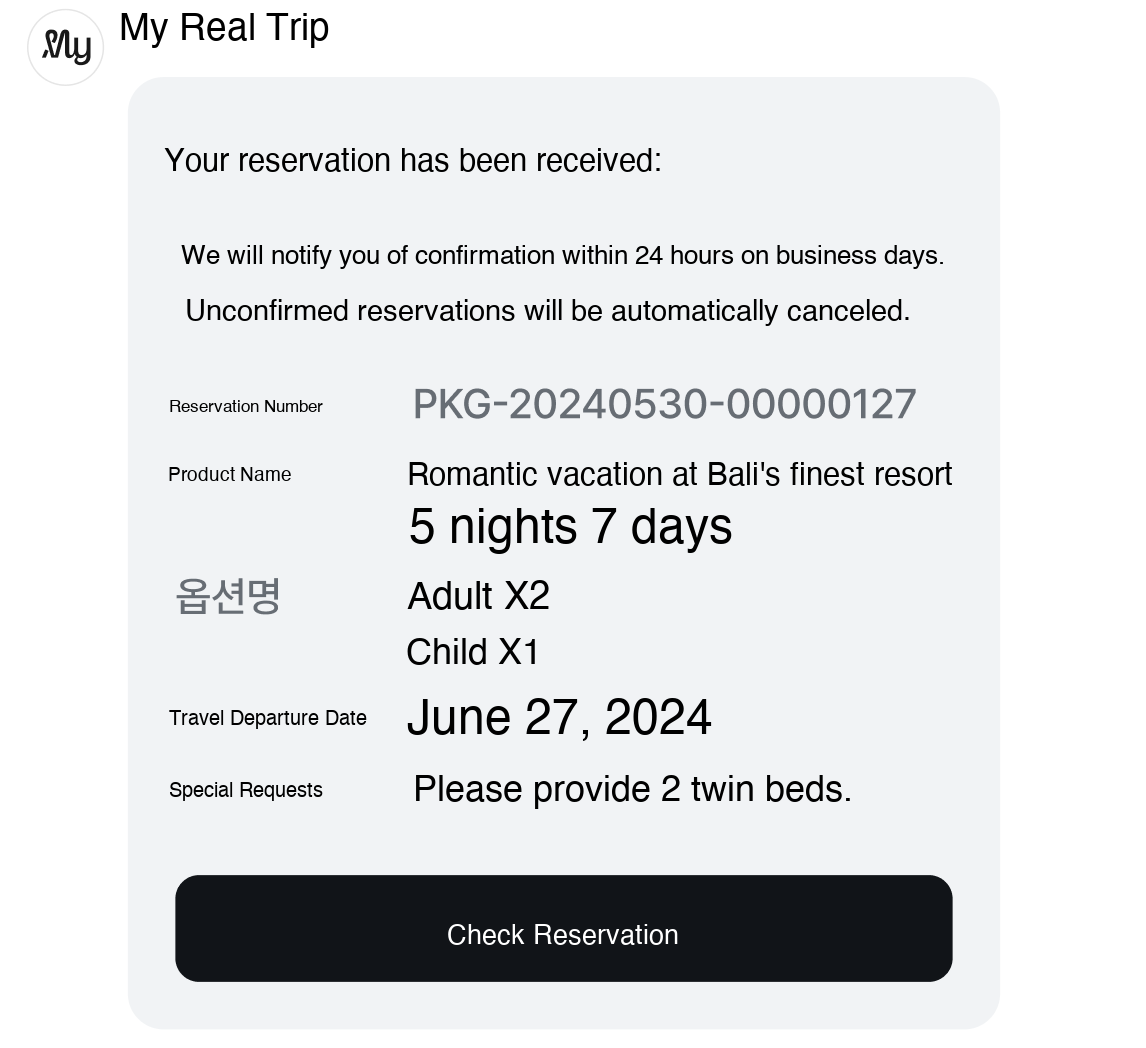Image resolution: width=1146 pixels, height=1048 pixels.
Task: Click the 24-hour confirmation notice text
Action: pyautogui.click(x=562, y=256)
